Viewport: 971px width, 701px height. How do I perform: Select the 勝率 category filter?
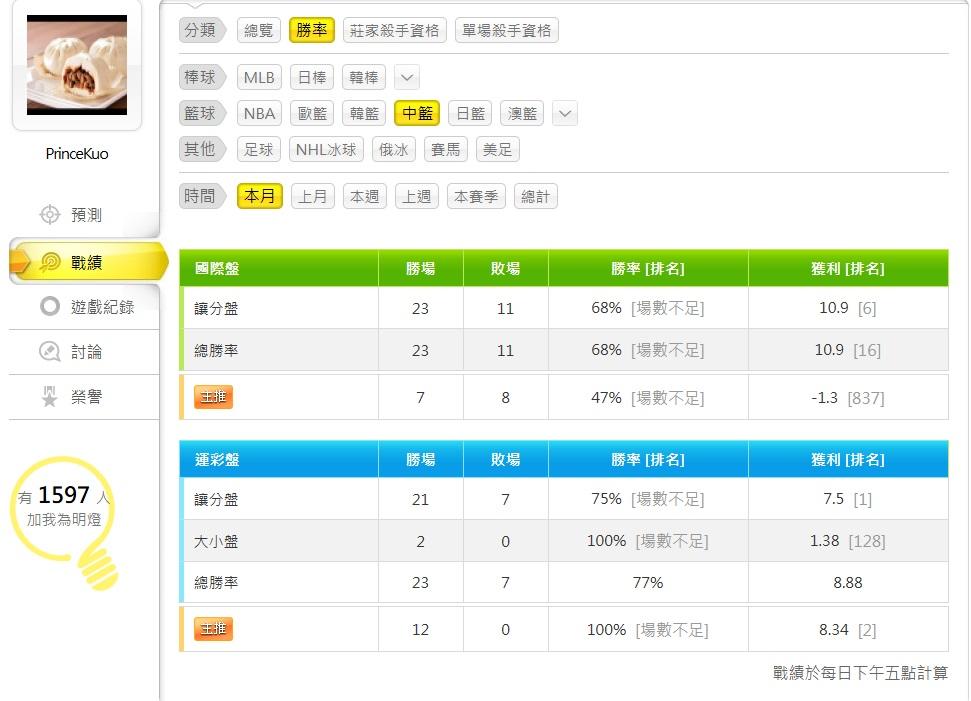coord(311,30)
